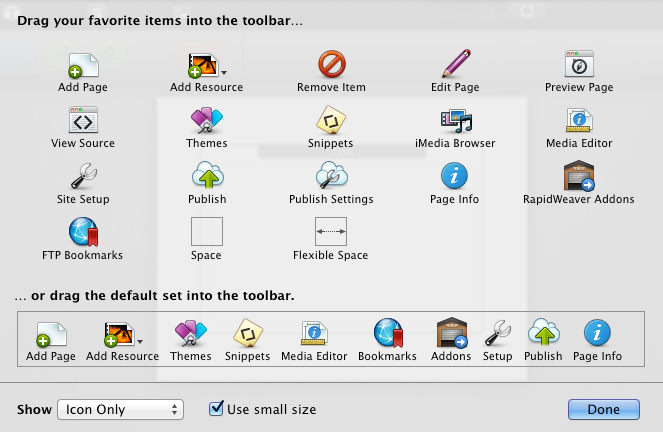
Task: Select Snippets in the default set
Action: tap(248, 341)
